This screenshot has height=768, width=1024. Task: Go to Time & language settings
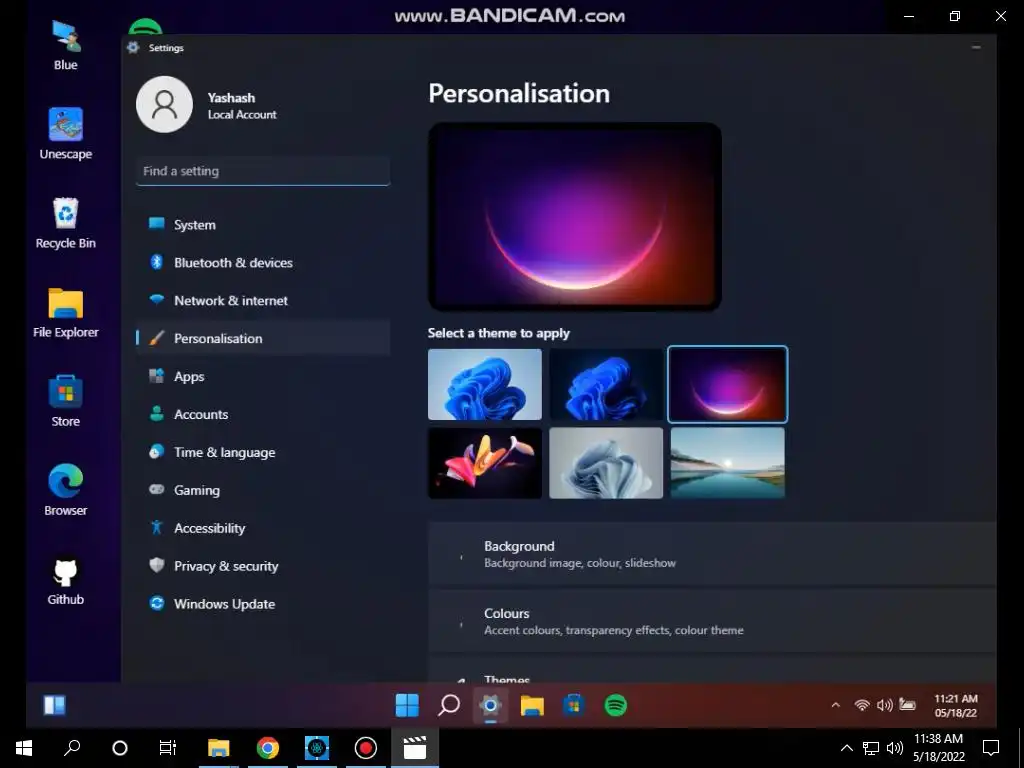[263, 452]
